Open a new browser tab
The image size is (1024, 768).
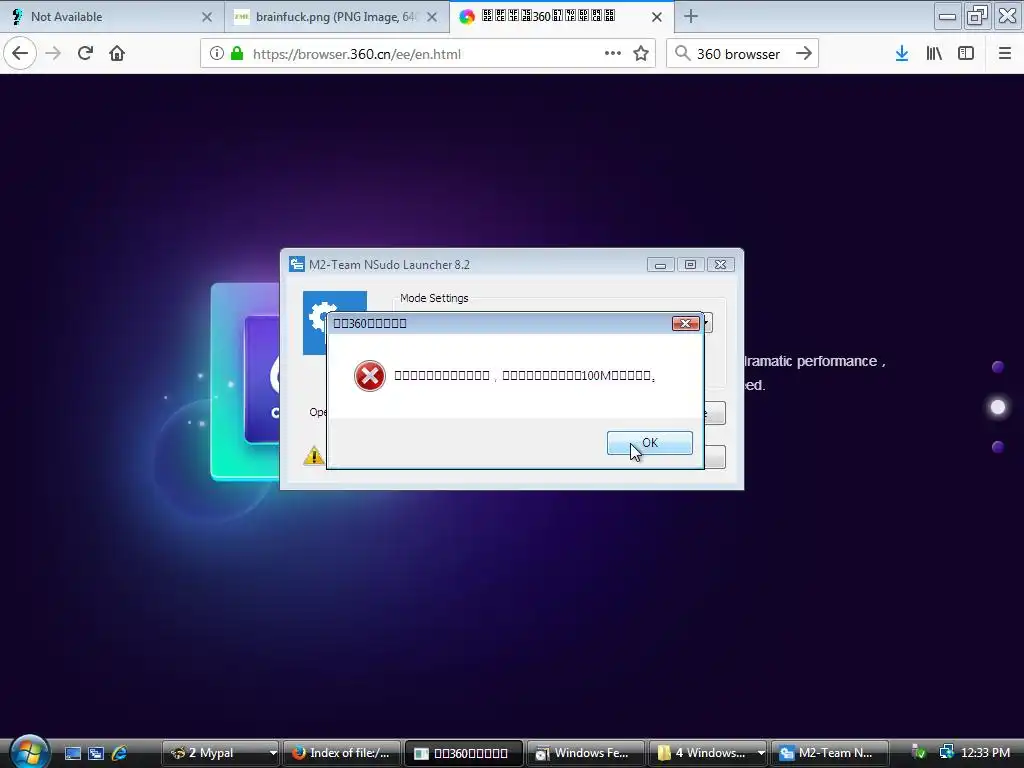tap(690, 17)
